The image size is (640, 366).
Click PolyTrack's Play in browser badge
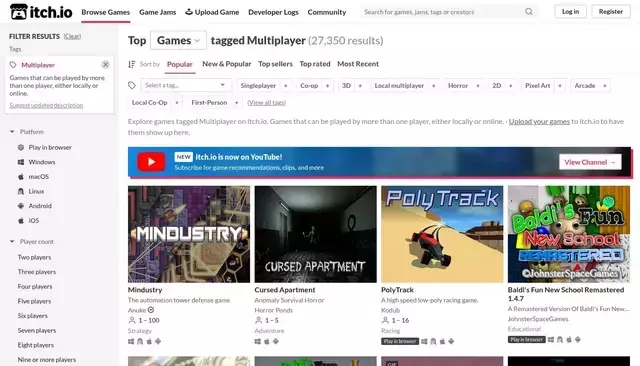pyautogui.click(x=400, y=341)
